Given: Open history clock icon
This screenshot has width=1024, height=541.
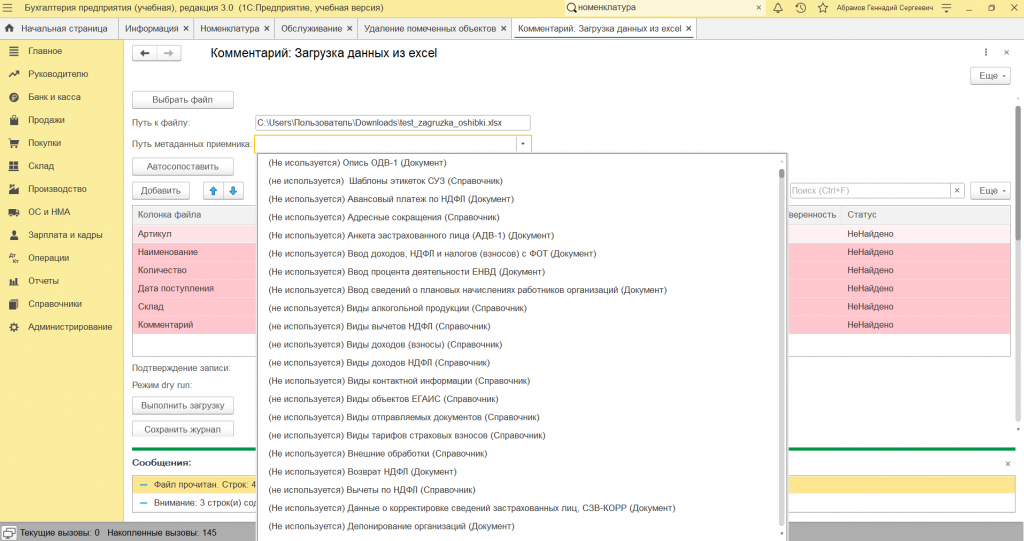Looking at the screenshot, I should coord(801,8).
